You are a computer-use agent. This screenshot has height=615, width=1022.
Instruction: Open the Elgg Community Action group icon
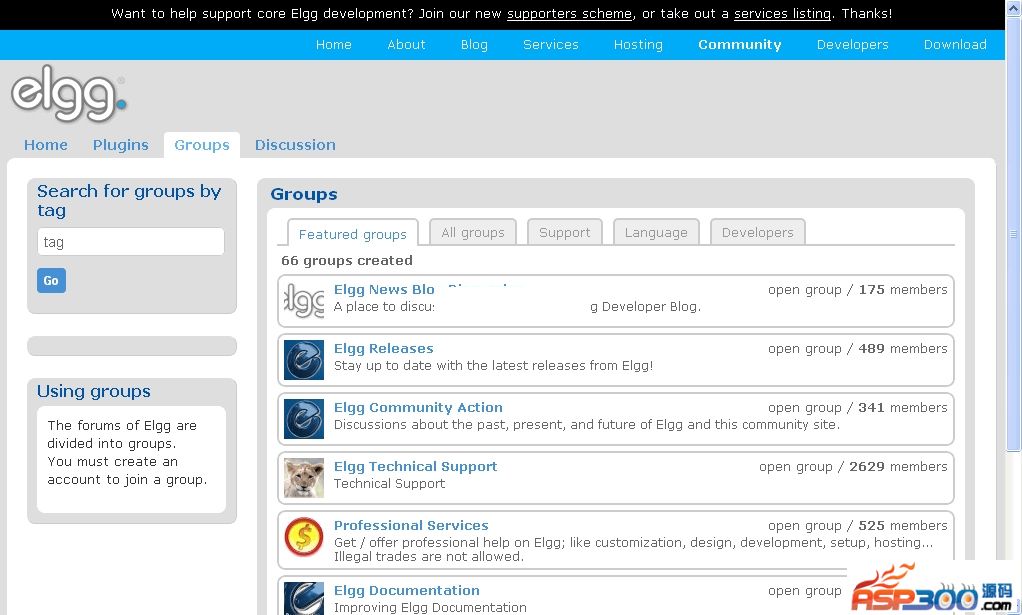pyautogui.click(x=304, y=419)
